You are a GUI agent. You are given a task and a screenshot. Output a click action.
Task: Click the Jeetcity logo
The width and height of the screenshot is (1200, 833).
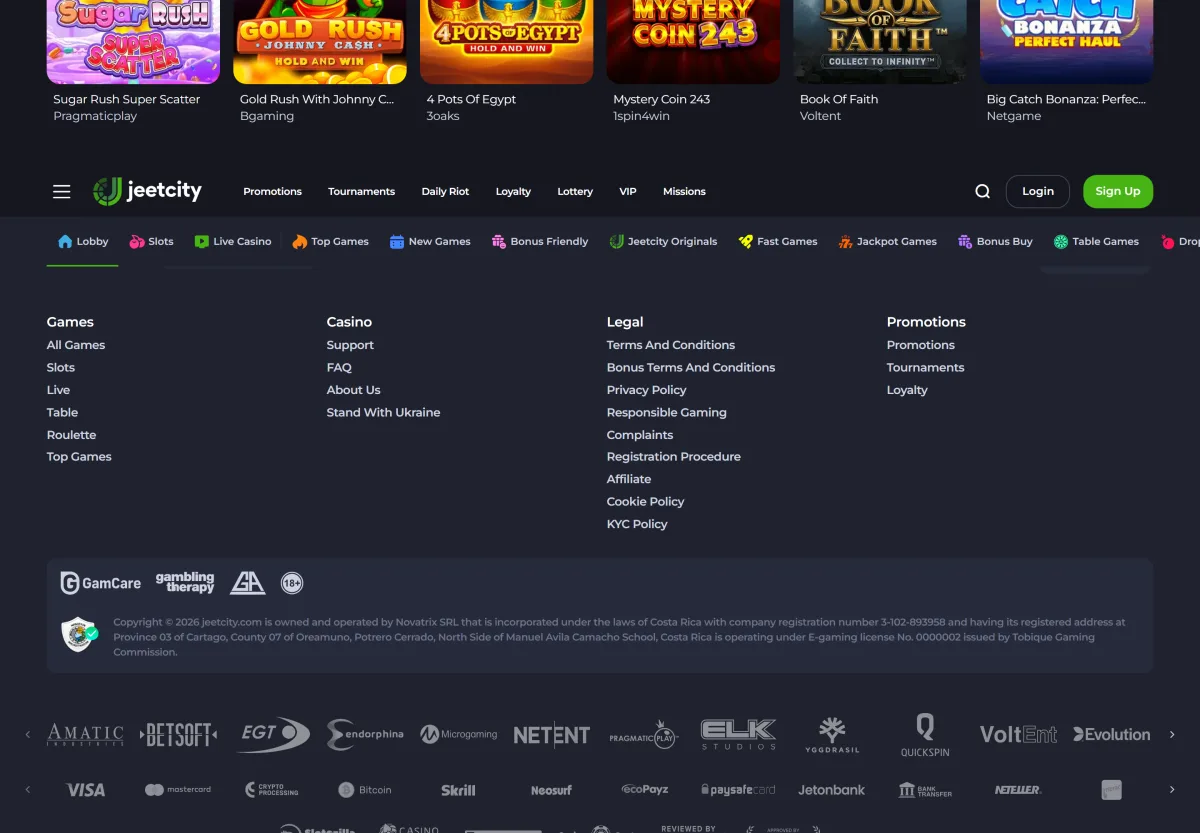pos(148,191)
